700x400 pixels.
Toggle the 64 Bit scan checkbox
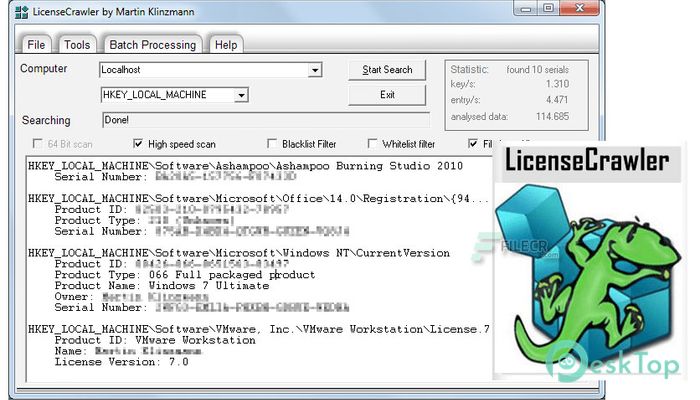click(x=37, y=144)
